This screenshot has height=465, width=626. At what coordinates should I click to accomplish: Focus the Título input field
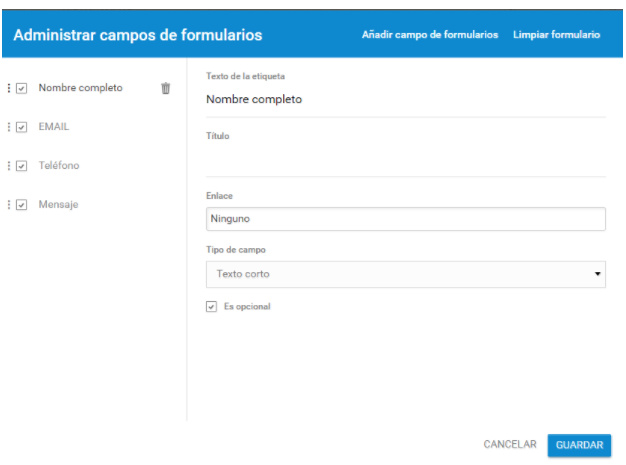click(x=406, y=160)
